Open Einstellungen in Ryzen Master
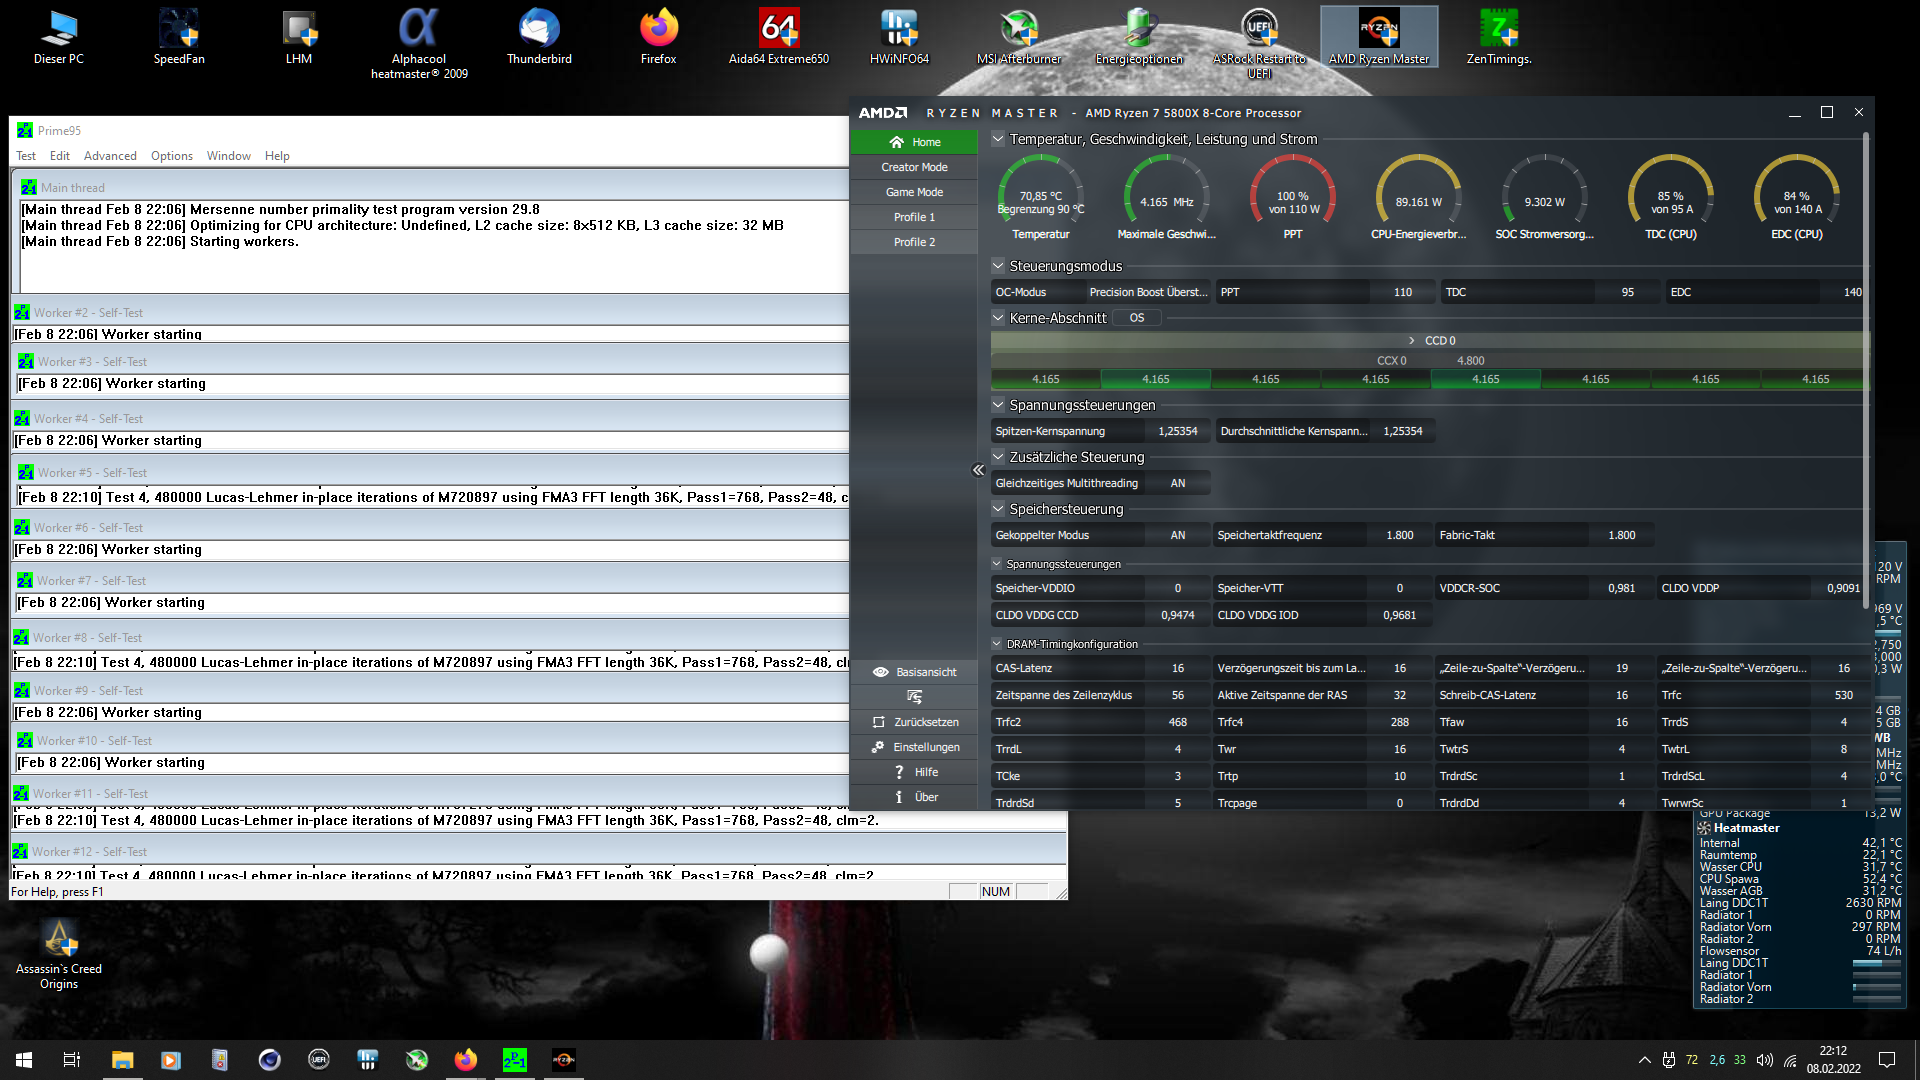Image resolution: width=1920 pixels, height=1080 pixels. [x=914, y=747]
